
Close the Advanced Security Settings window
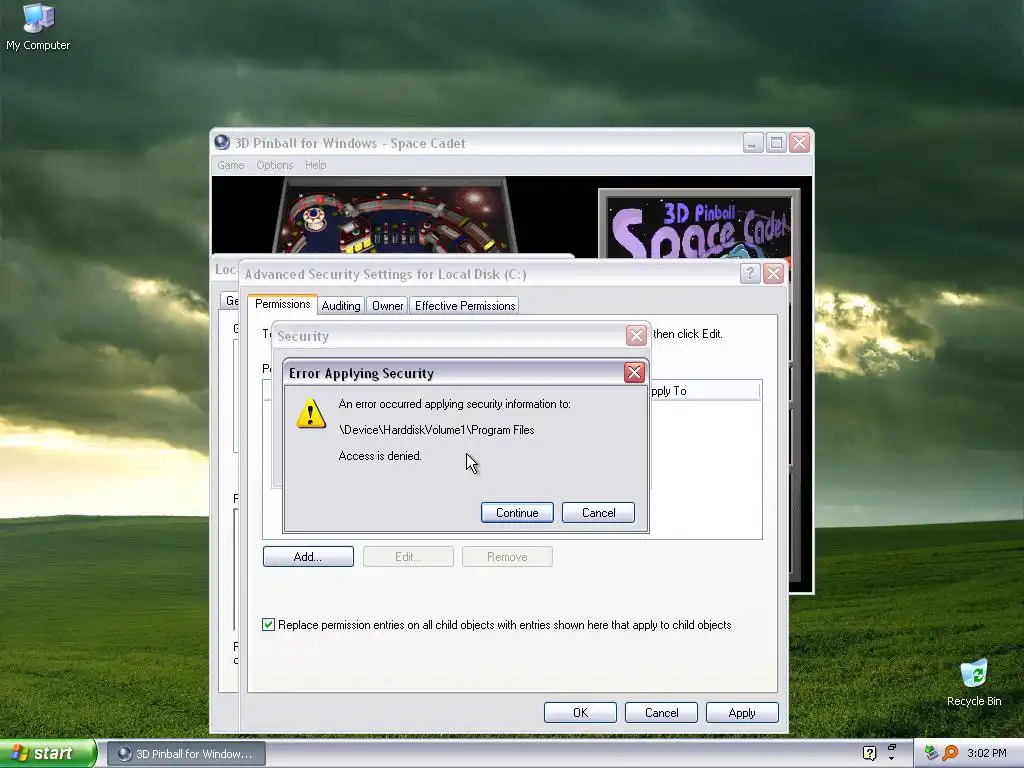point(773,274)
